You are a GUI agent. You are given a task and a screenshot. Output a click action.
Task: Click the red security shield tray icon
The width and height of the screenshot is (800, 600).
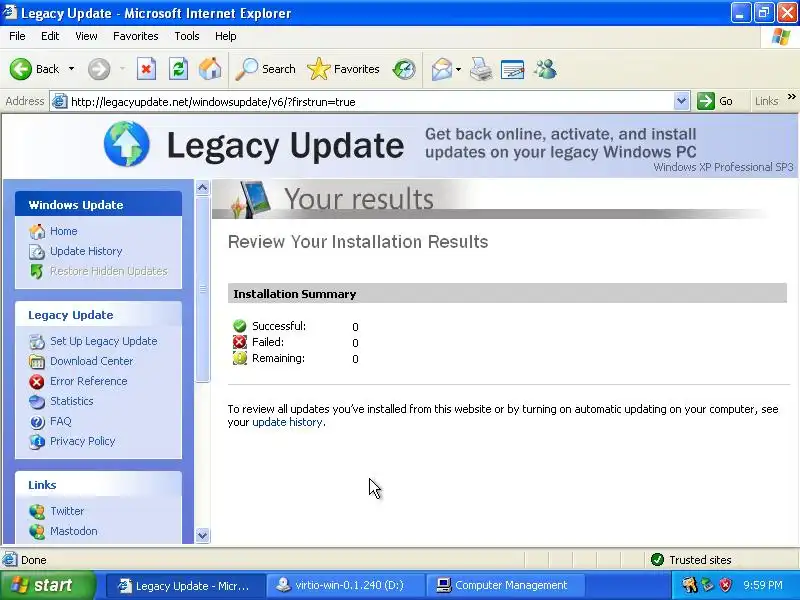pyautogui.click(x=725, y=585)
